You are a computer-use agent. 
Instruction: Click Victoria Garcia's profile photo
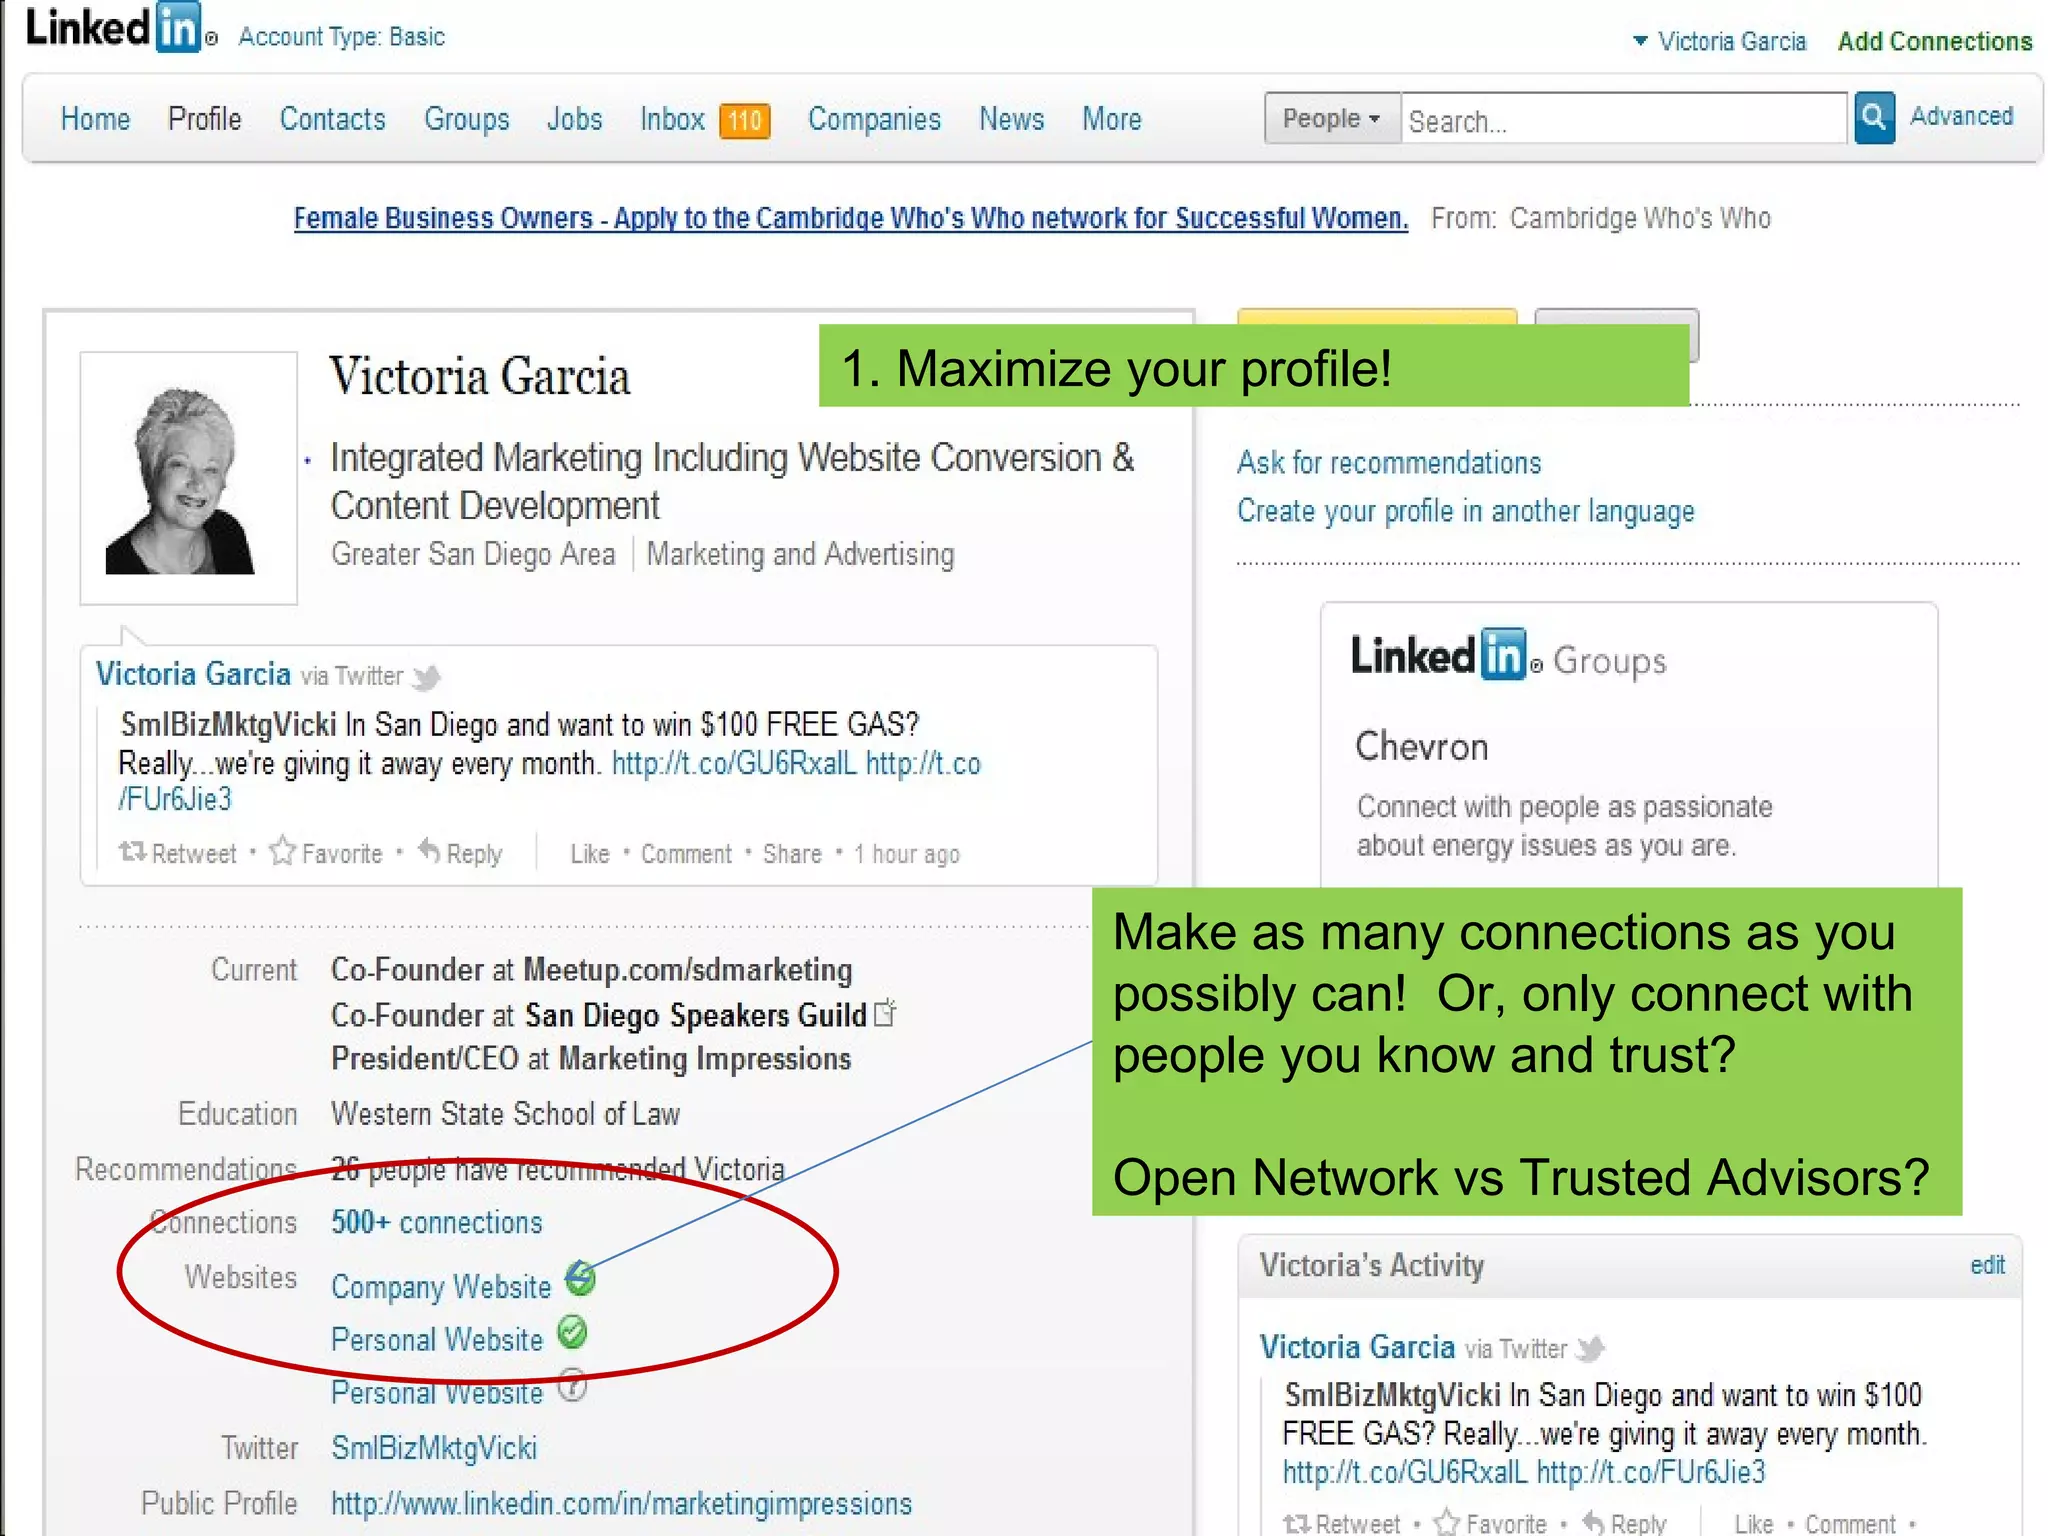click(x=188, y=478)
